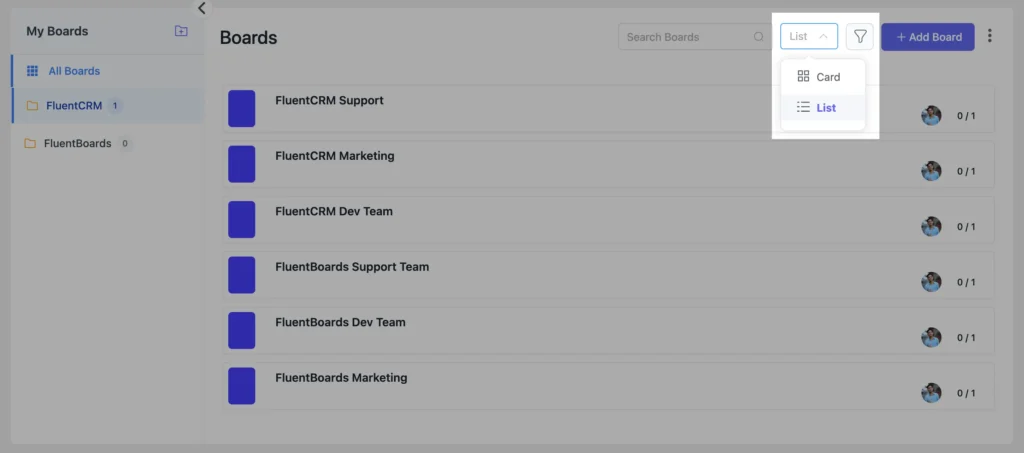Click the All Boards grid icon

[32, 71]
